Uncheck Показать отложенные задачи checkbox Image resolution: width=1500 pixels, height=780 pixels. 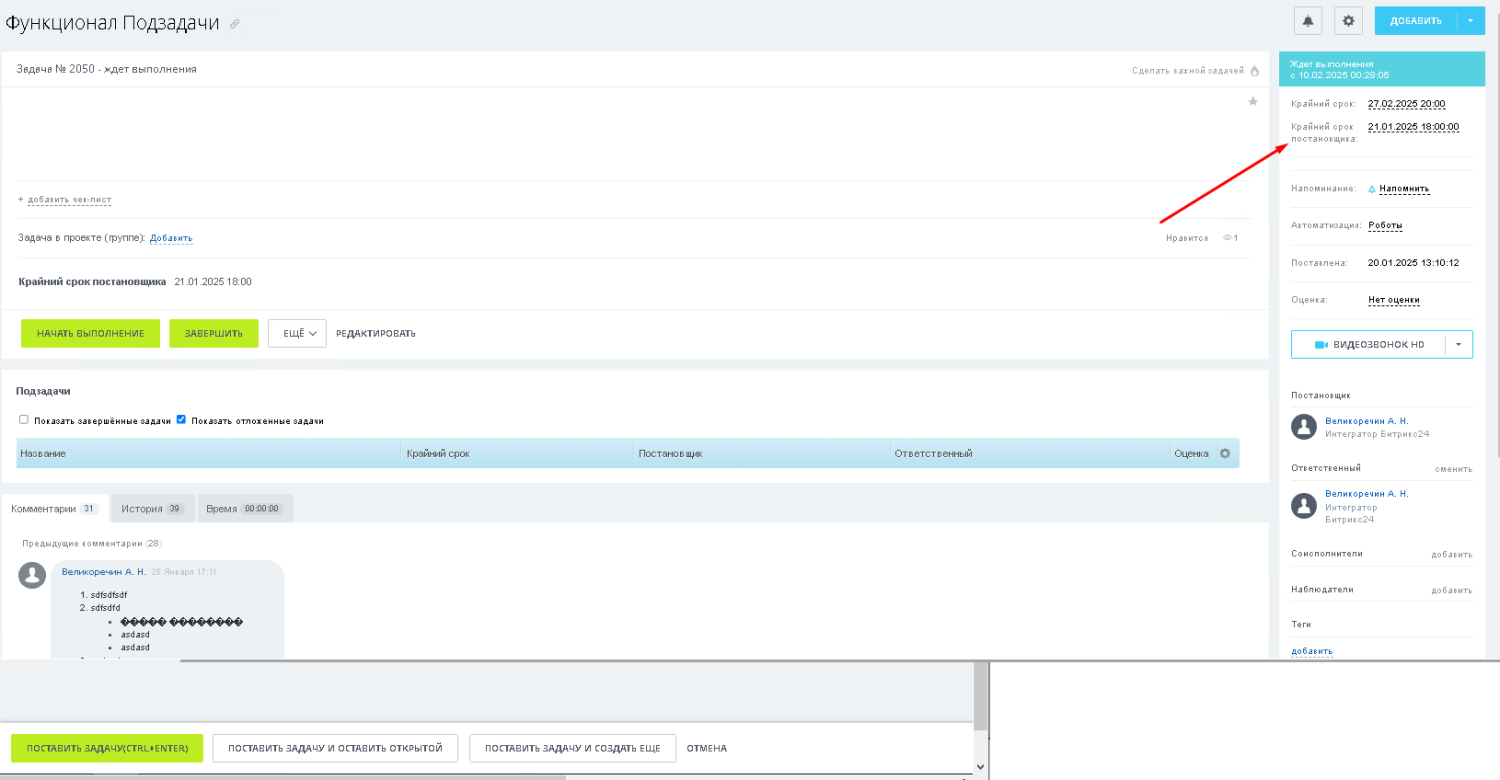coord(181,420)
